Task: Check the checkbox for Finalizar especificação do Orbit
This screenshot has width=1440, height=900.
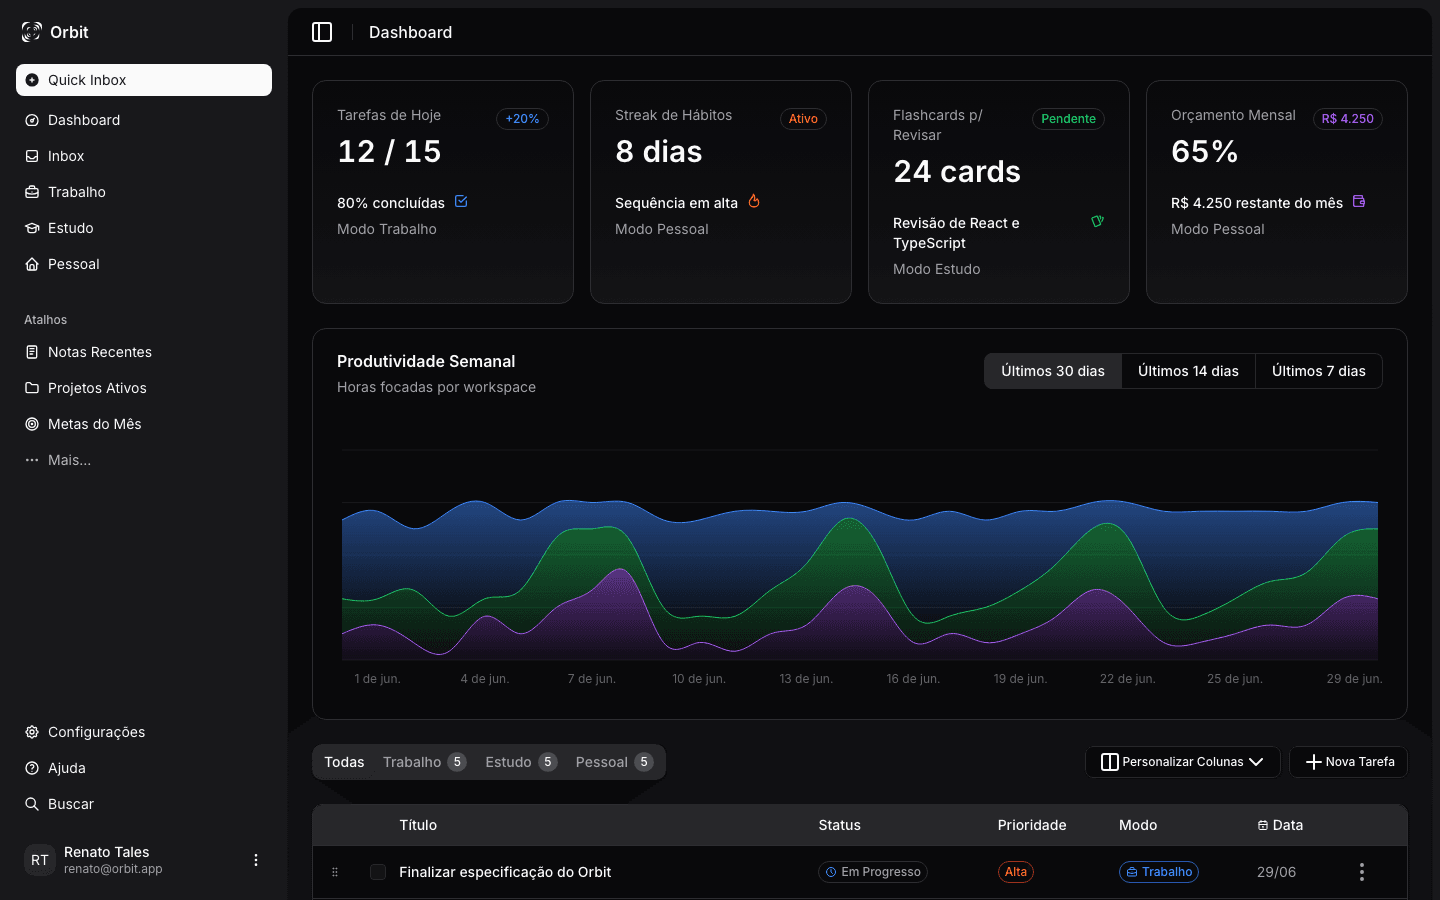Action: [378, 872]
